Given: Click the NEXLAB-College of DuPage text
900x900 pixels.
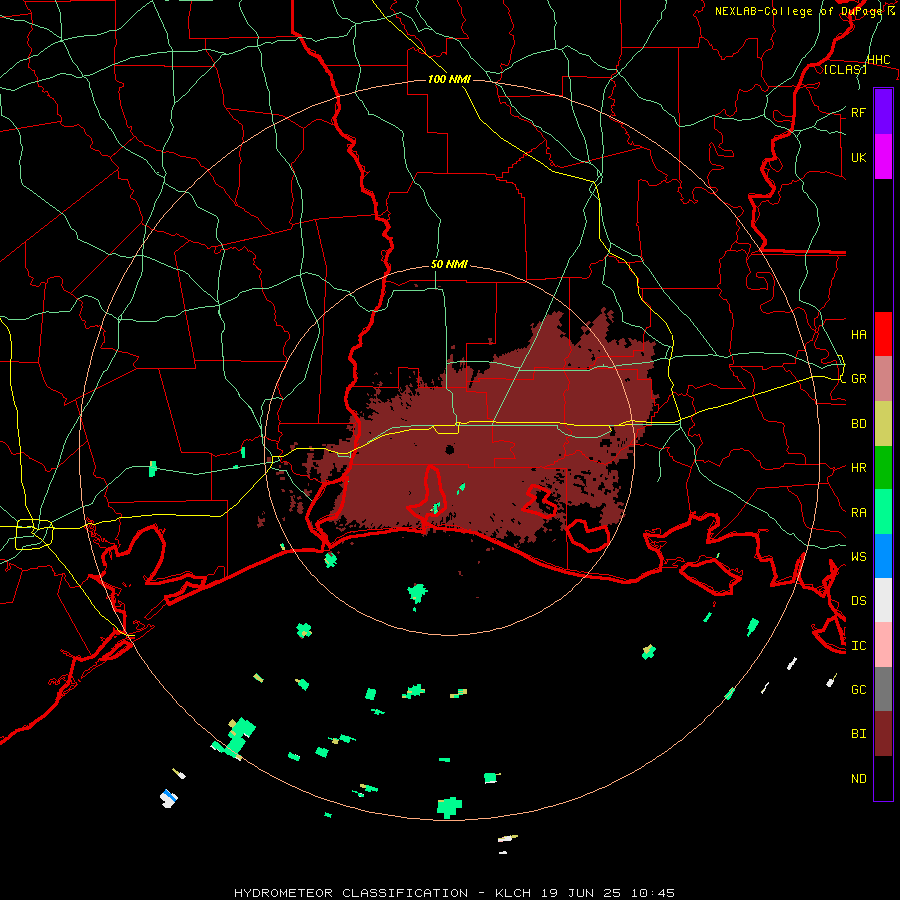Looking at the screenshot, I should 798,11.
